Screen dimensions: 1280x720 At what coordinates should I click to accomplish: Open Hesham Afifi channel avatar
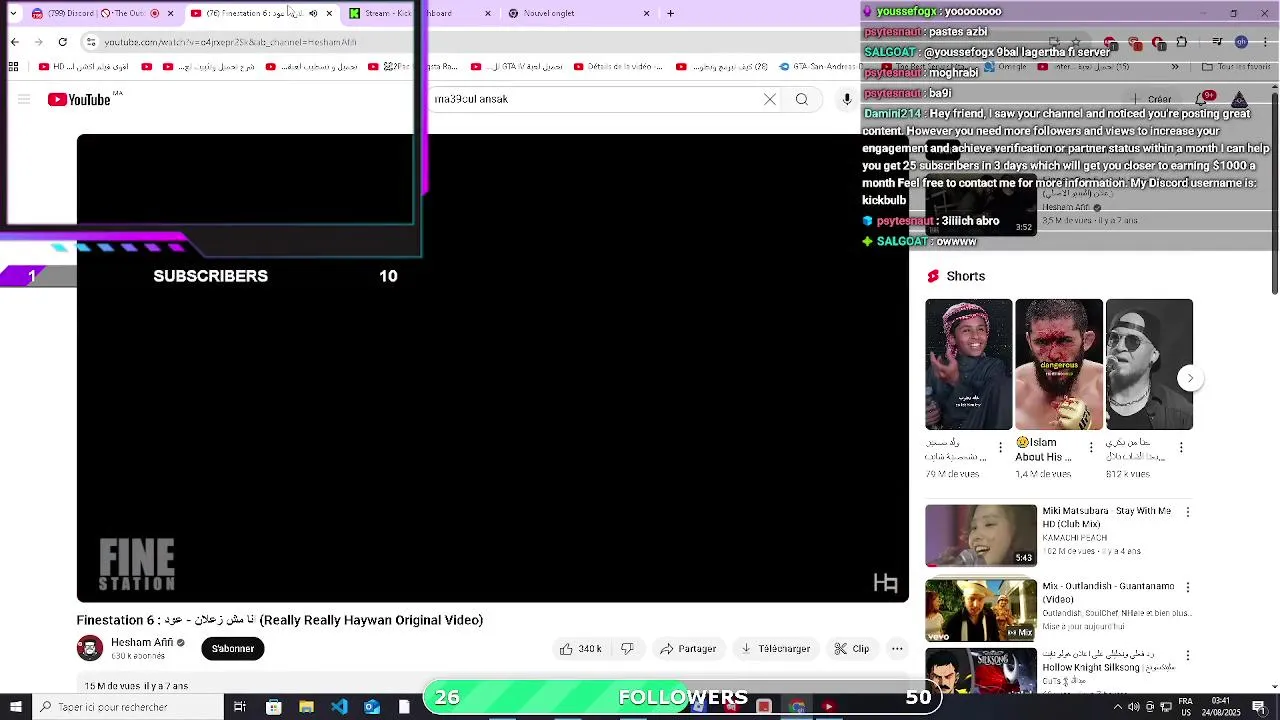click(x=90, y=648)
